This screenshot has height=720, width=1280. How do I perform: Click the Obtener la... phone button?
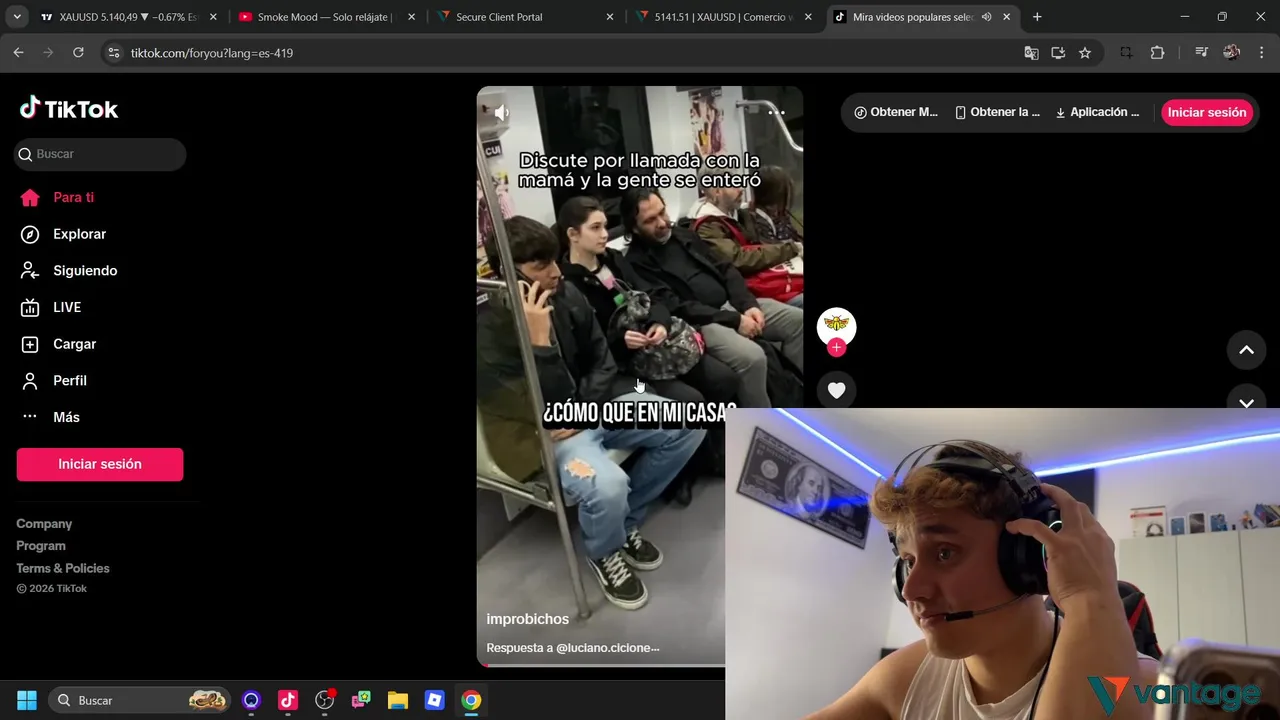(x=998, y=112)
